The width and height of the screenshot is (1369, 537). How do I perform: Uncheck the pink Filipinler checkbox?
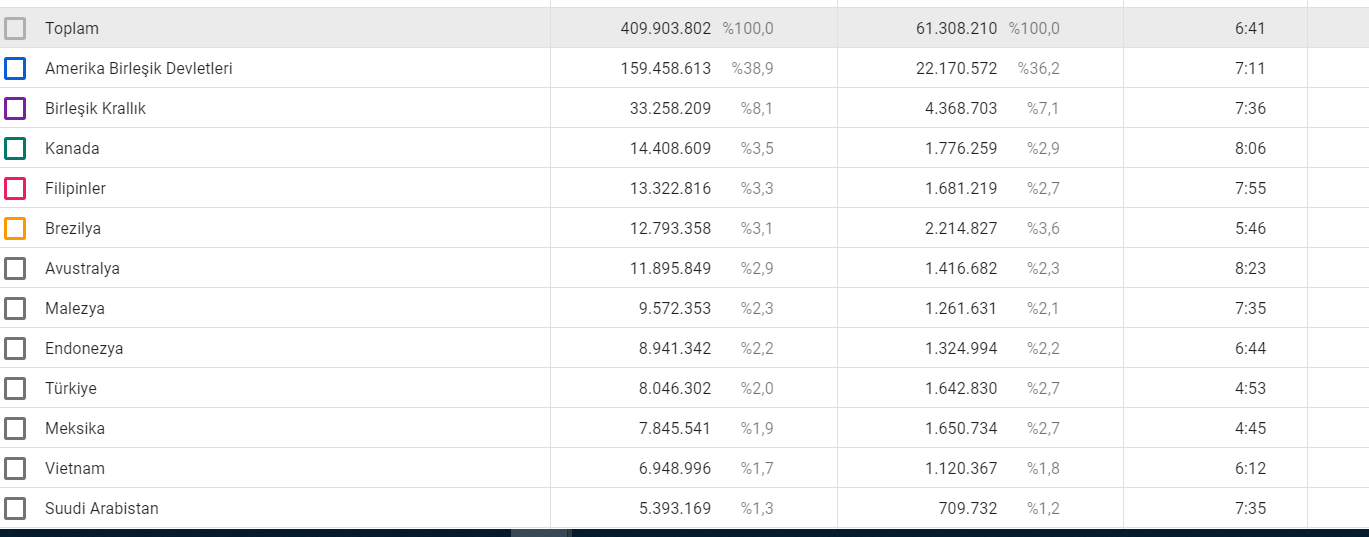[x=15, y=188]
